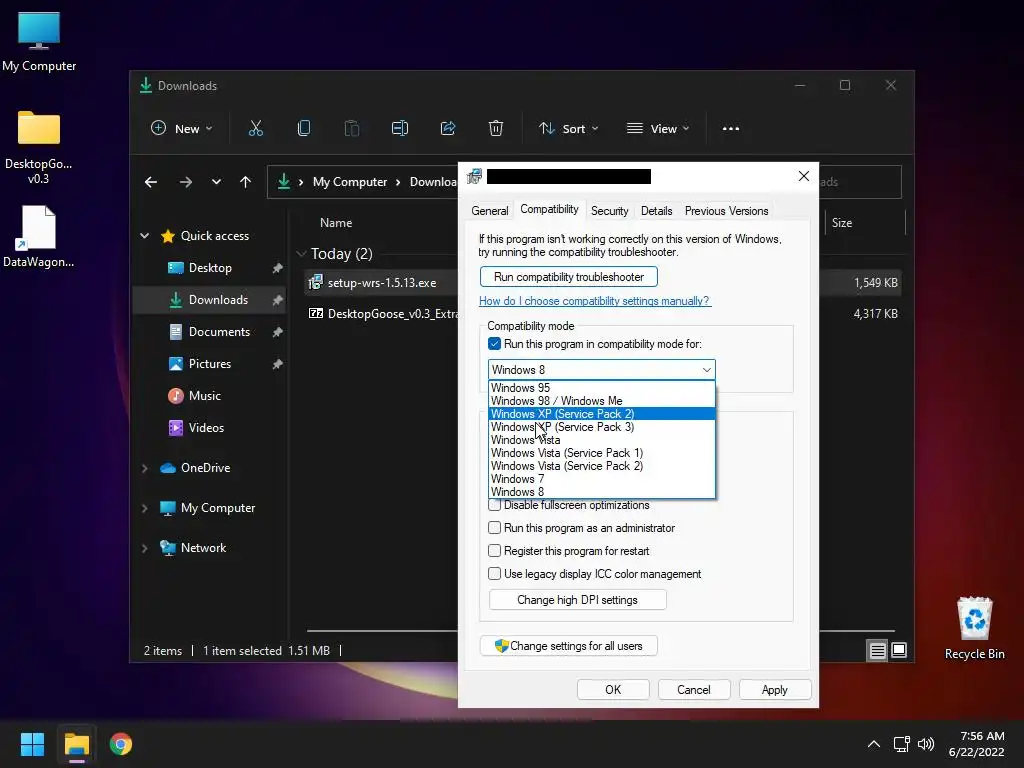Click the Rename icon in Explorer toolbar
Image resolution: width=1024 pixels, height=768 pixels.
coord(400,129)
